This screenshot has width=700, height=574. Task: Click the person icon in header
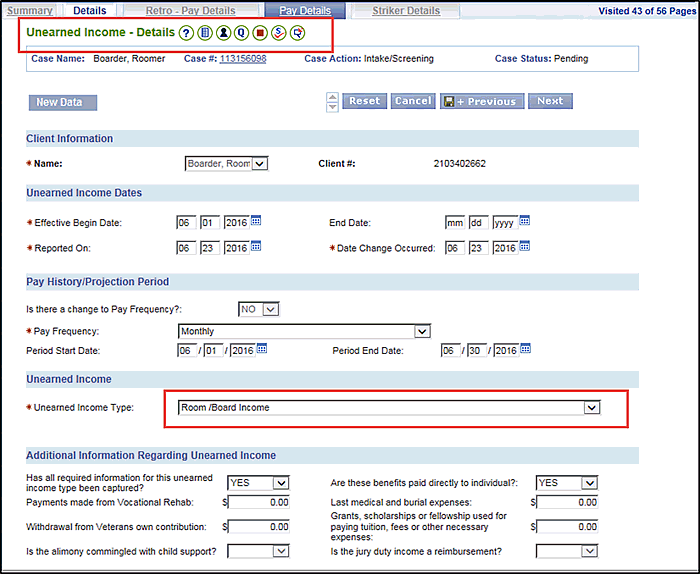click(223, 33)
